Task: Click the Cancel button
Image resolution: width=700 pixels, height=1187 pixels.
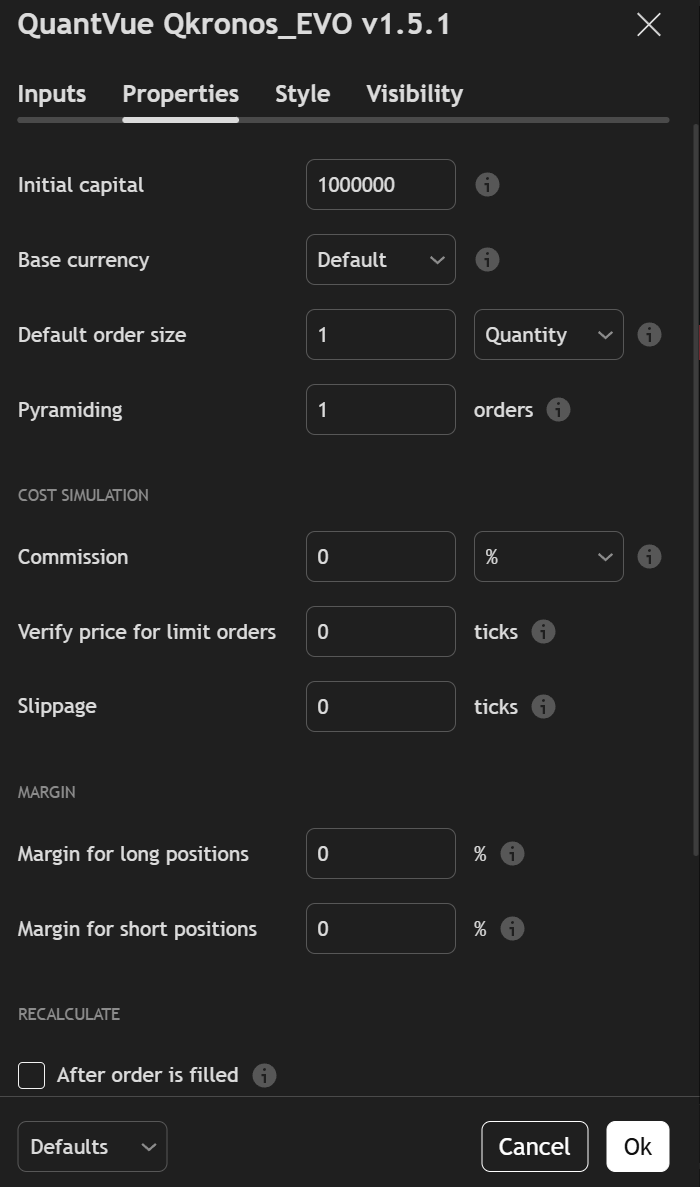Action: coord(534,1147)
